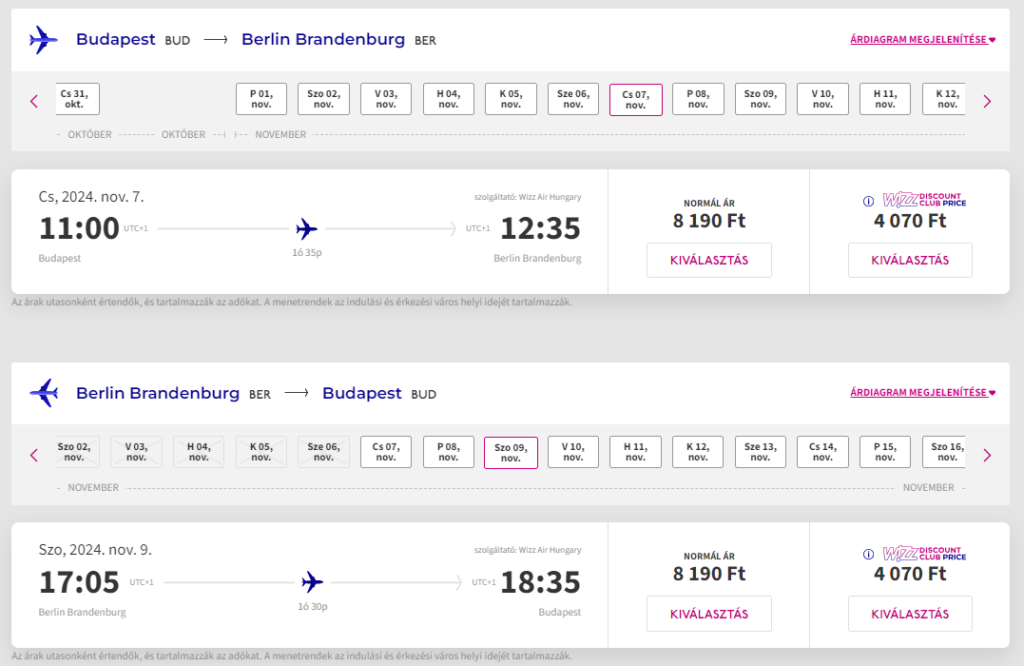Select outbound date Cs 31, okt.

(75, 99)
